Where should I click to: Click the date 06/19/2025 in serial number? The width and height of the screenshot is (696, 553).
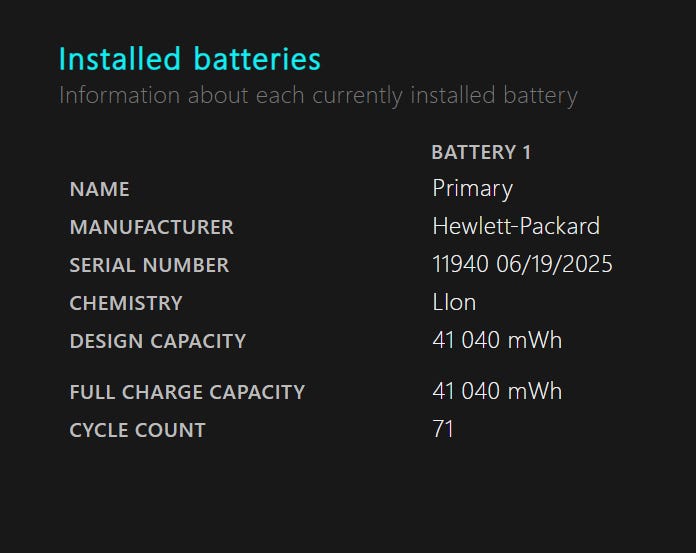(x=554, y=264)
